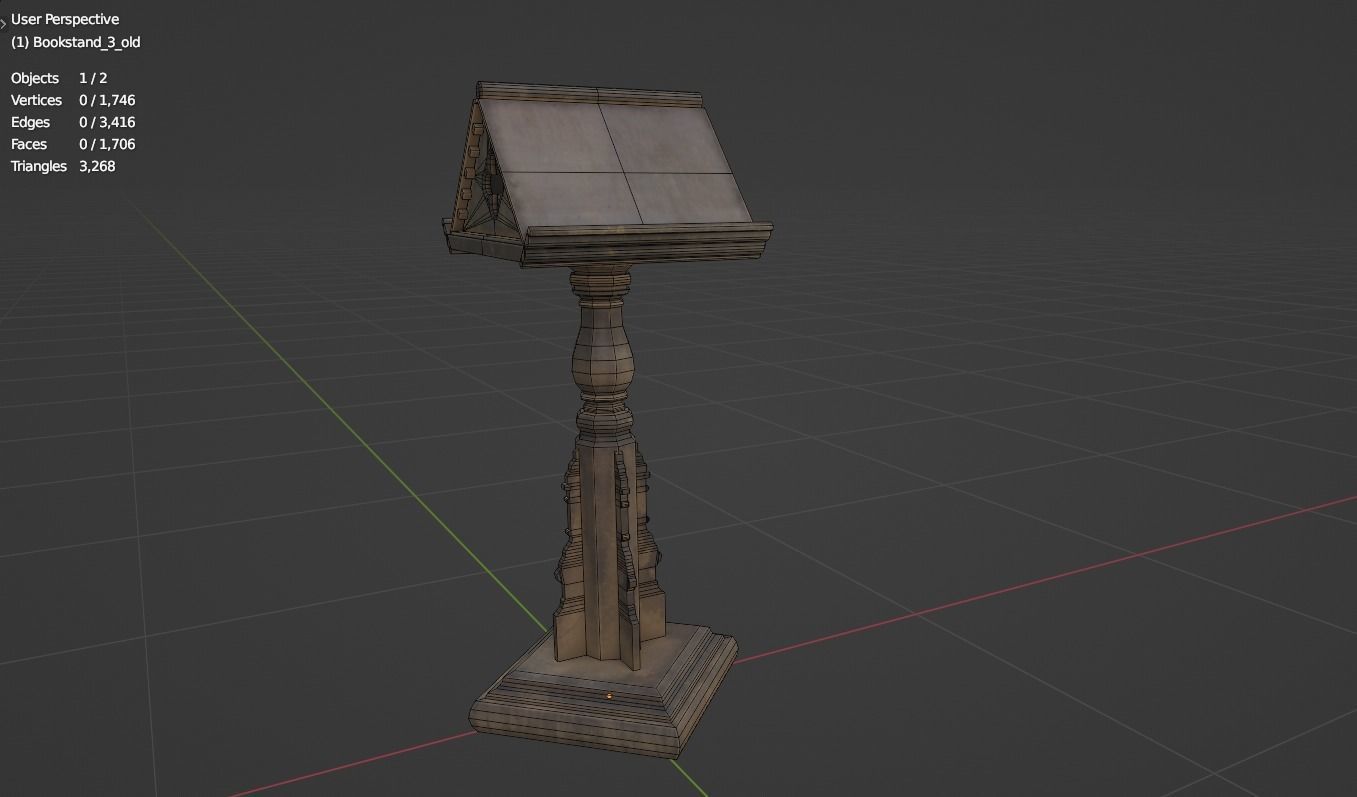Click the "Edges" statistics label
Screen dimensions: 1357x797
[x=31, y=122]
